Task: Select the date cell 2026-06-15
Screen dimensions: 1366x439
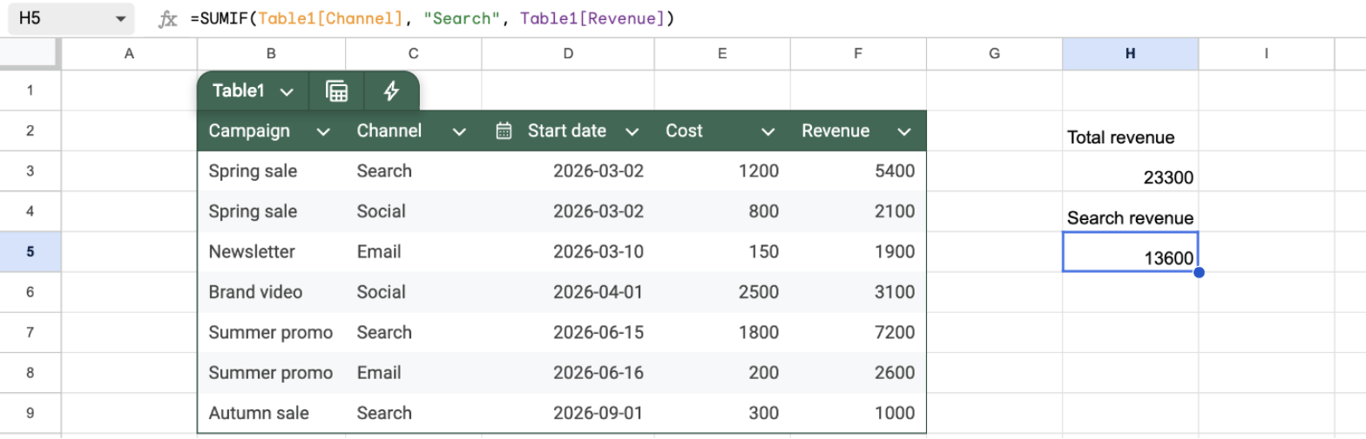Action: [568, 332]
